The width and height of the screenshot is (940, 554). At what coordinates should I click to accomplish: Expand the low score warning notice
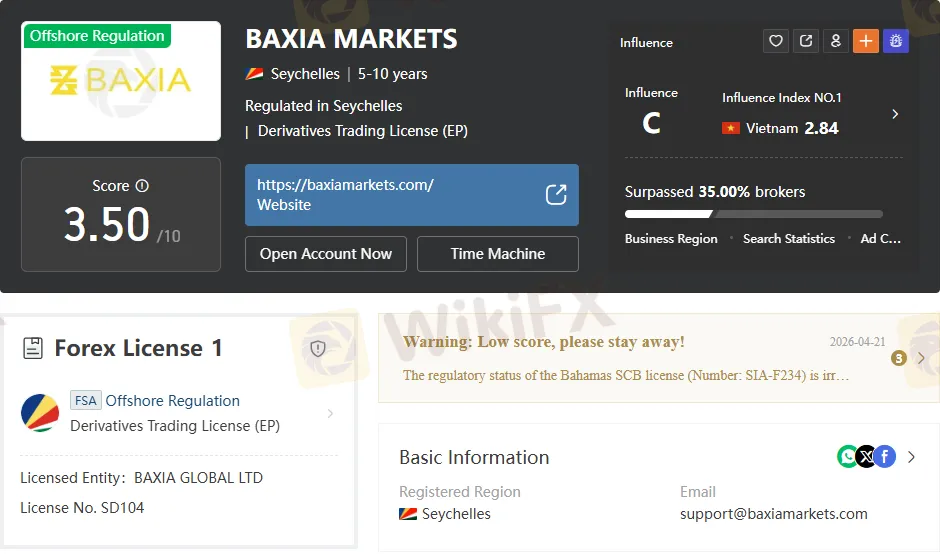(921, 358)
